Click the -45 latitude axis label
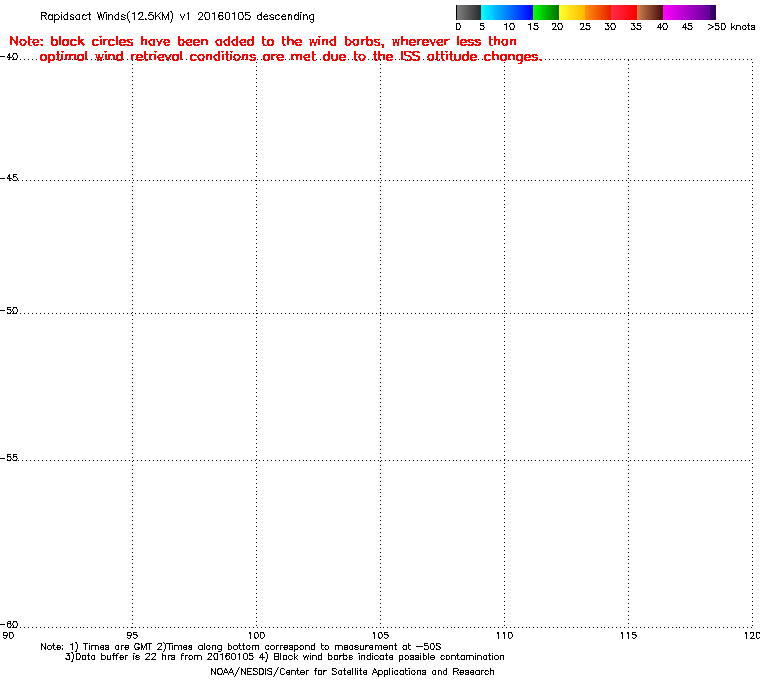Image resolution: width=760 pixels, height=688 pixels. [x=9, y=178]
